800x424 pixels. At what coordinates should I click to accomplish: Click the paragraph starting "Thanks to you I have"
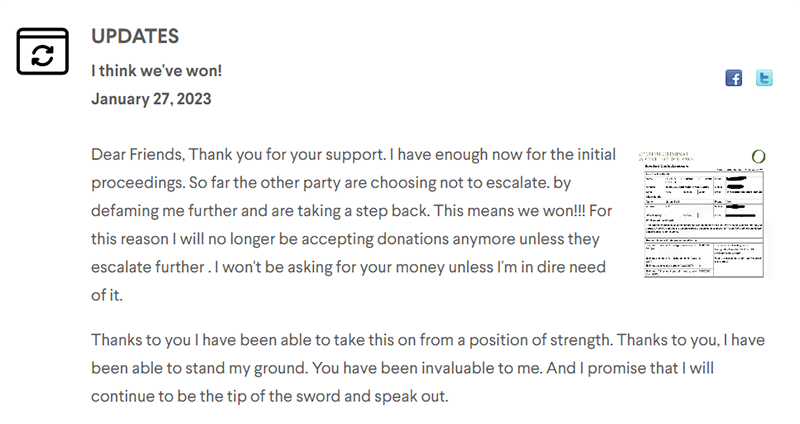(x=428, y=368)
